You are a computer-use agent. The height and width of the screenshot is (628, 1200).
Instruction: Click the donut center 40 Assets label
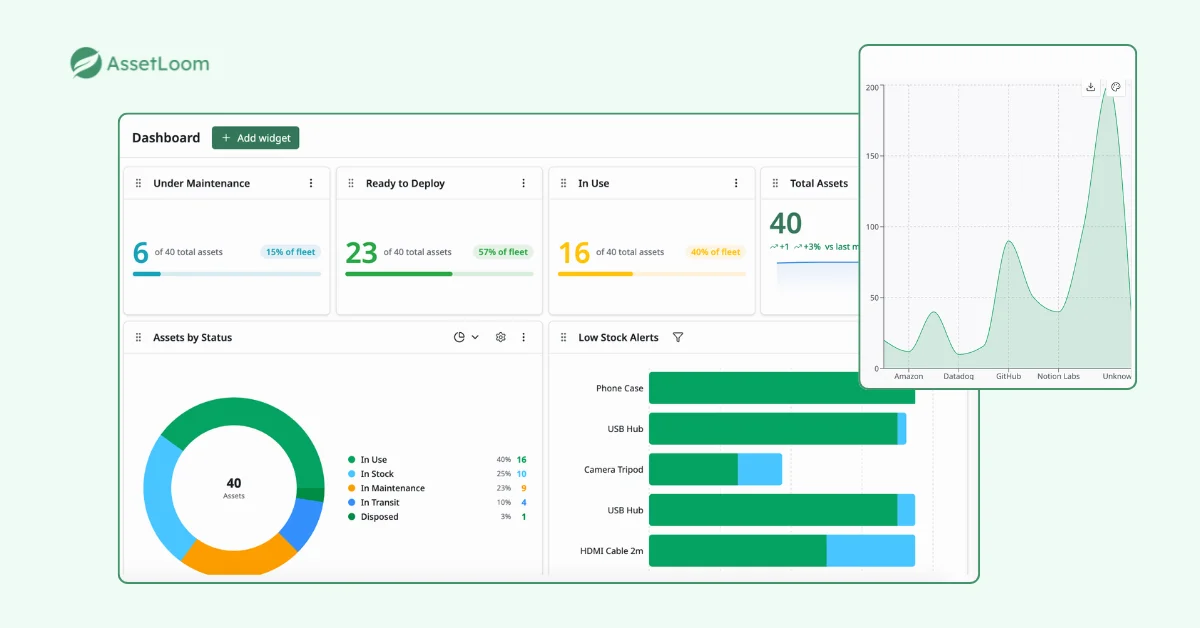coord(234,488)
